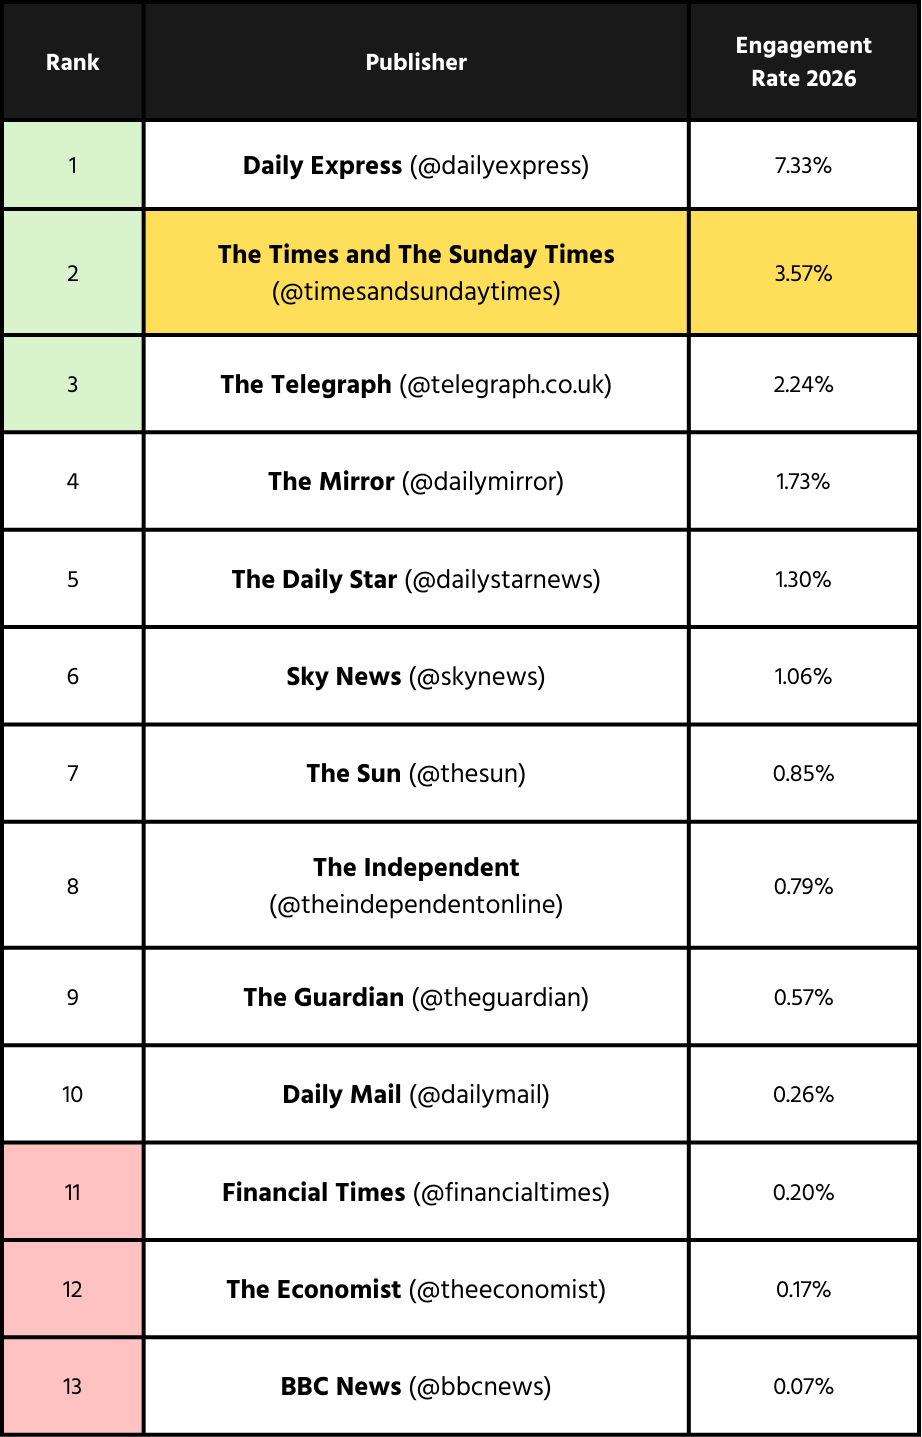The image size is (922, 1437).
Task: Click the red rank 13 cell
Action: 73,1386
